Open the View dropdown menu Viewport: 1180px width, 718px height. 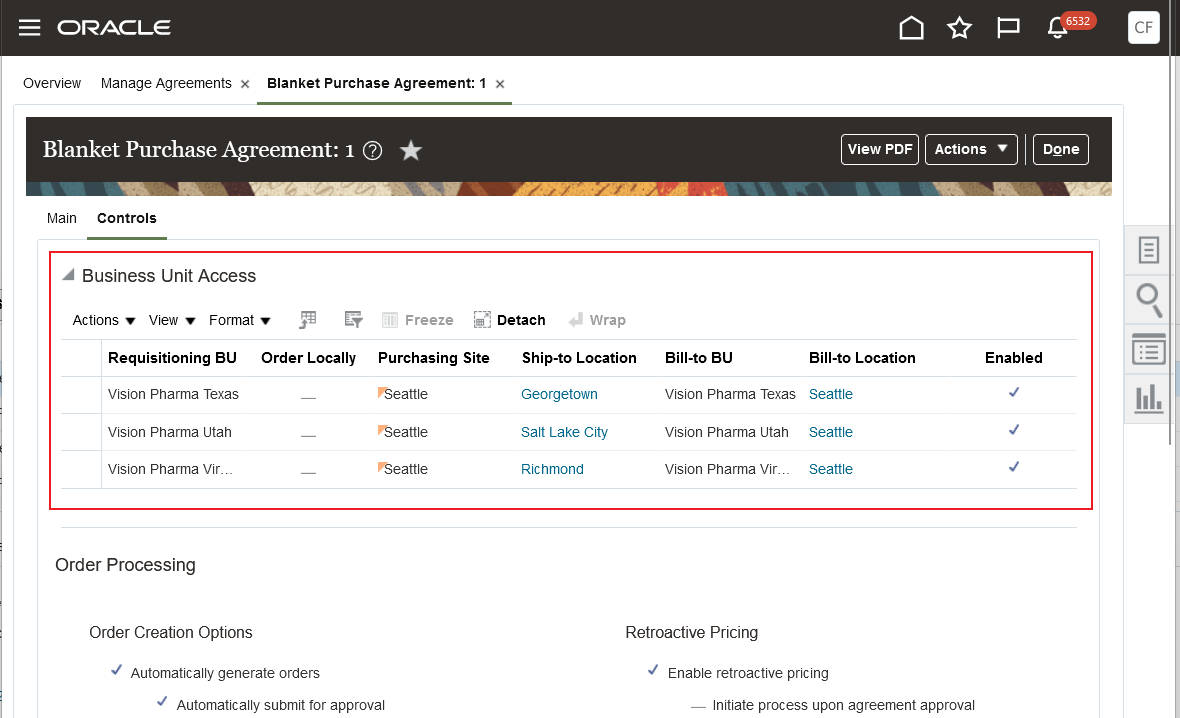(172, 321)
